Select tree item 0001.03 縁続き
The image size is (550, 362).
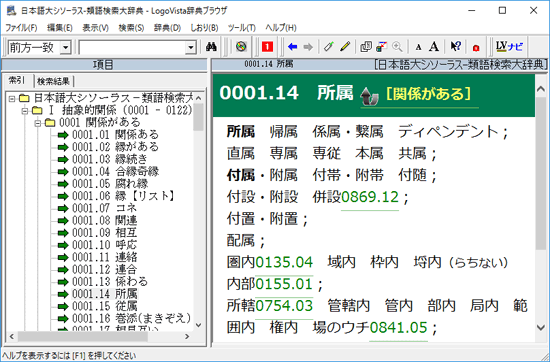click(x=109, y=159)
